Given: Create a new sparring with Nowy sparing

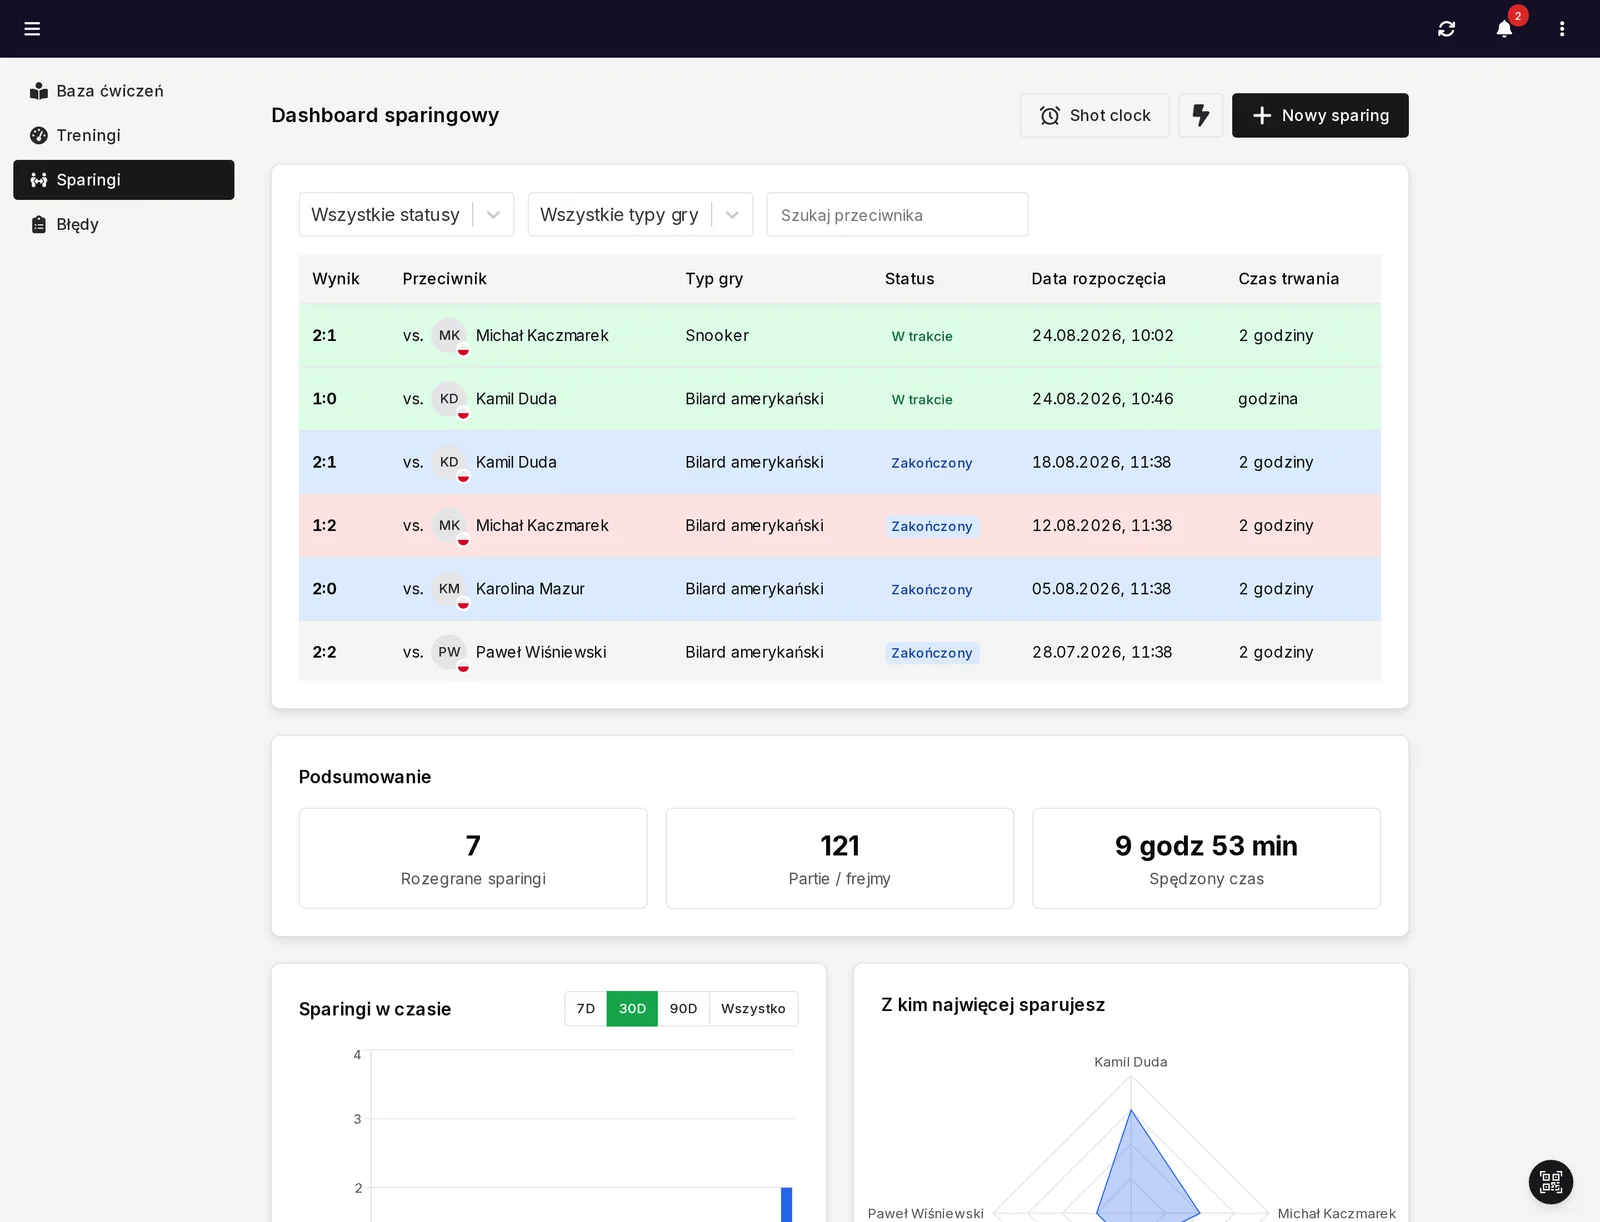Looking at the screenshot, I should [x=1320, y=115].
